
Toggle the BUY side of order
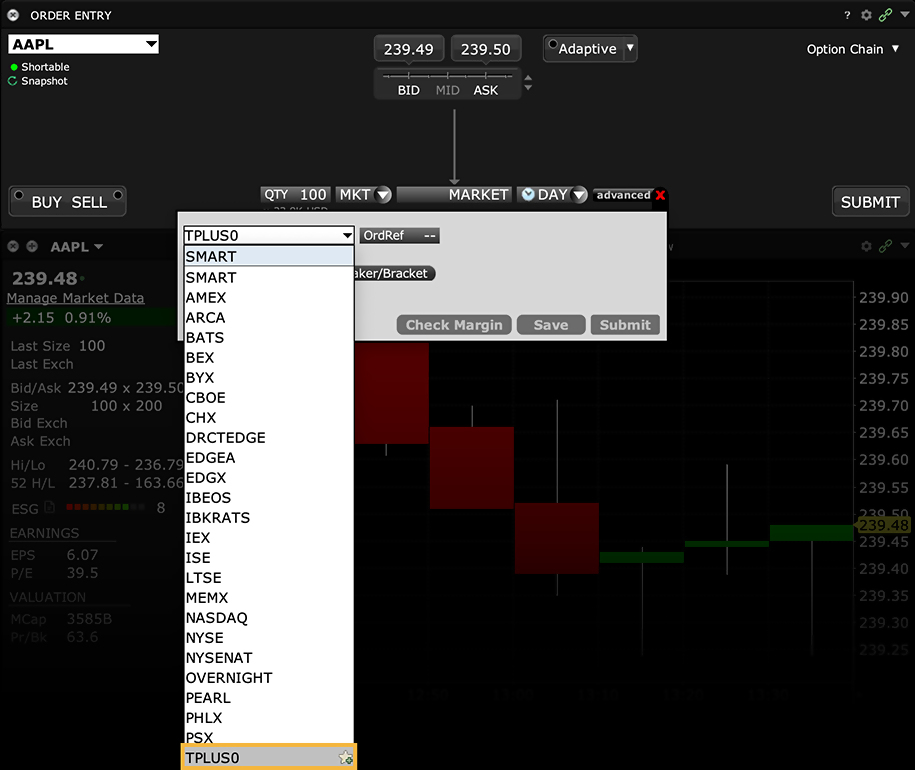[46, 202]
